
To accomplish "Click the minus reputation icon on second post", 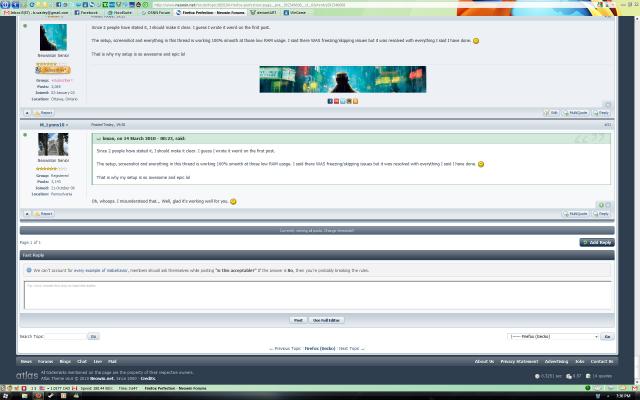I will point(608,205).
